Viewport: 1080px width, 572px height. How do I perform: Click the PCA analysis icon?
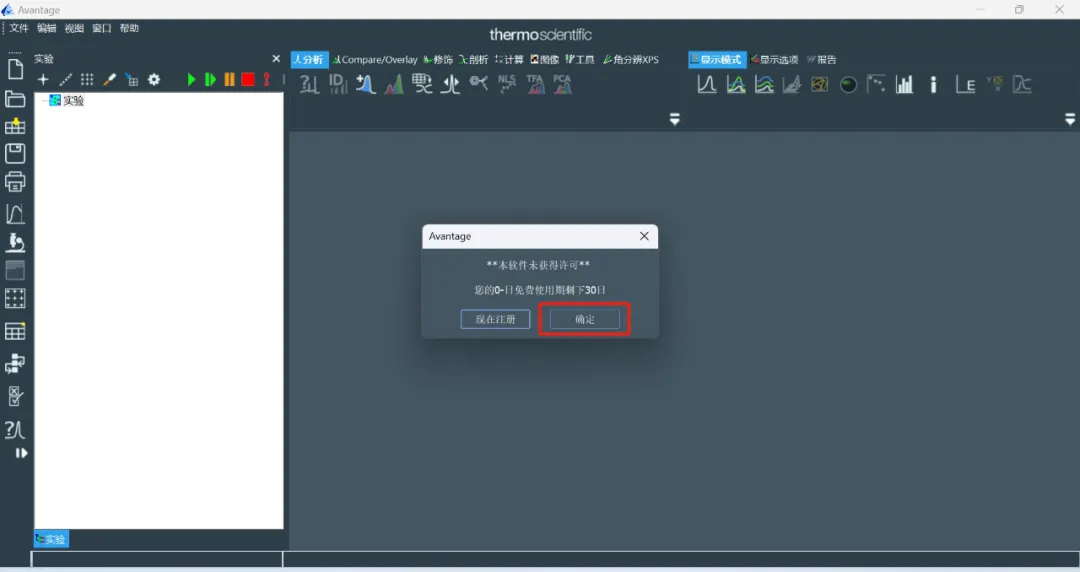(x=563, y=84)
